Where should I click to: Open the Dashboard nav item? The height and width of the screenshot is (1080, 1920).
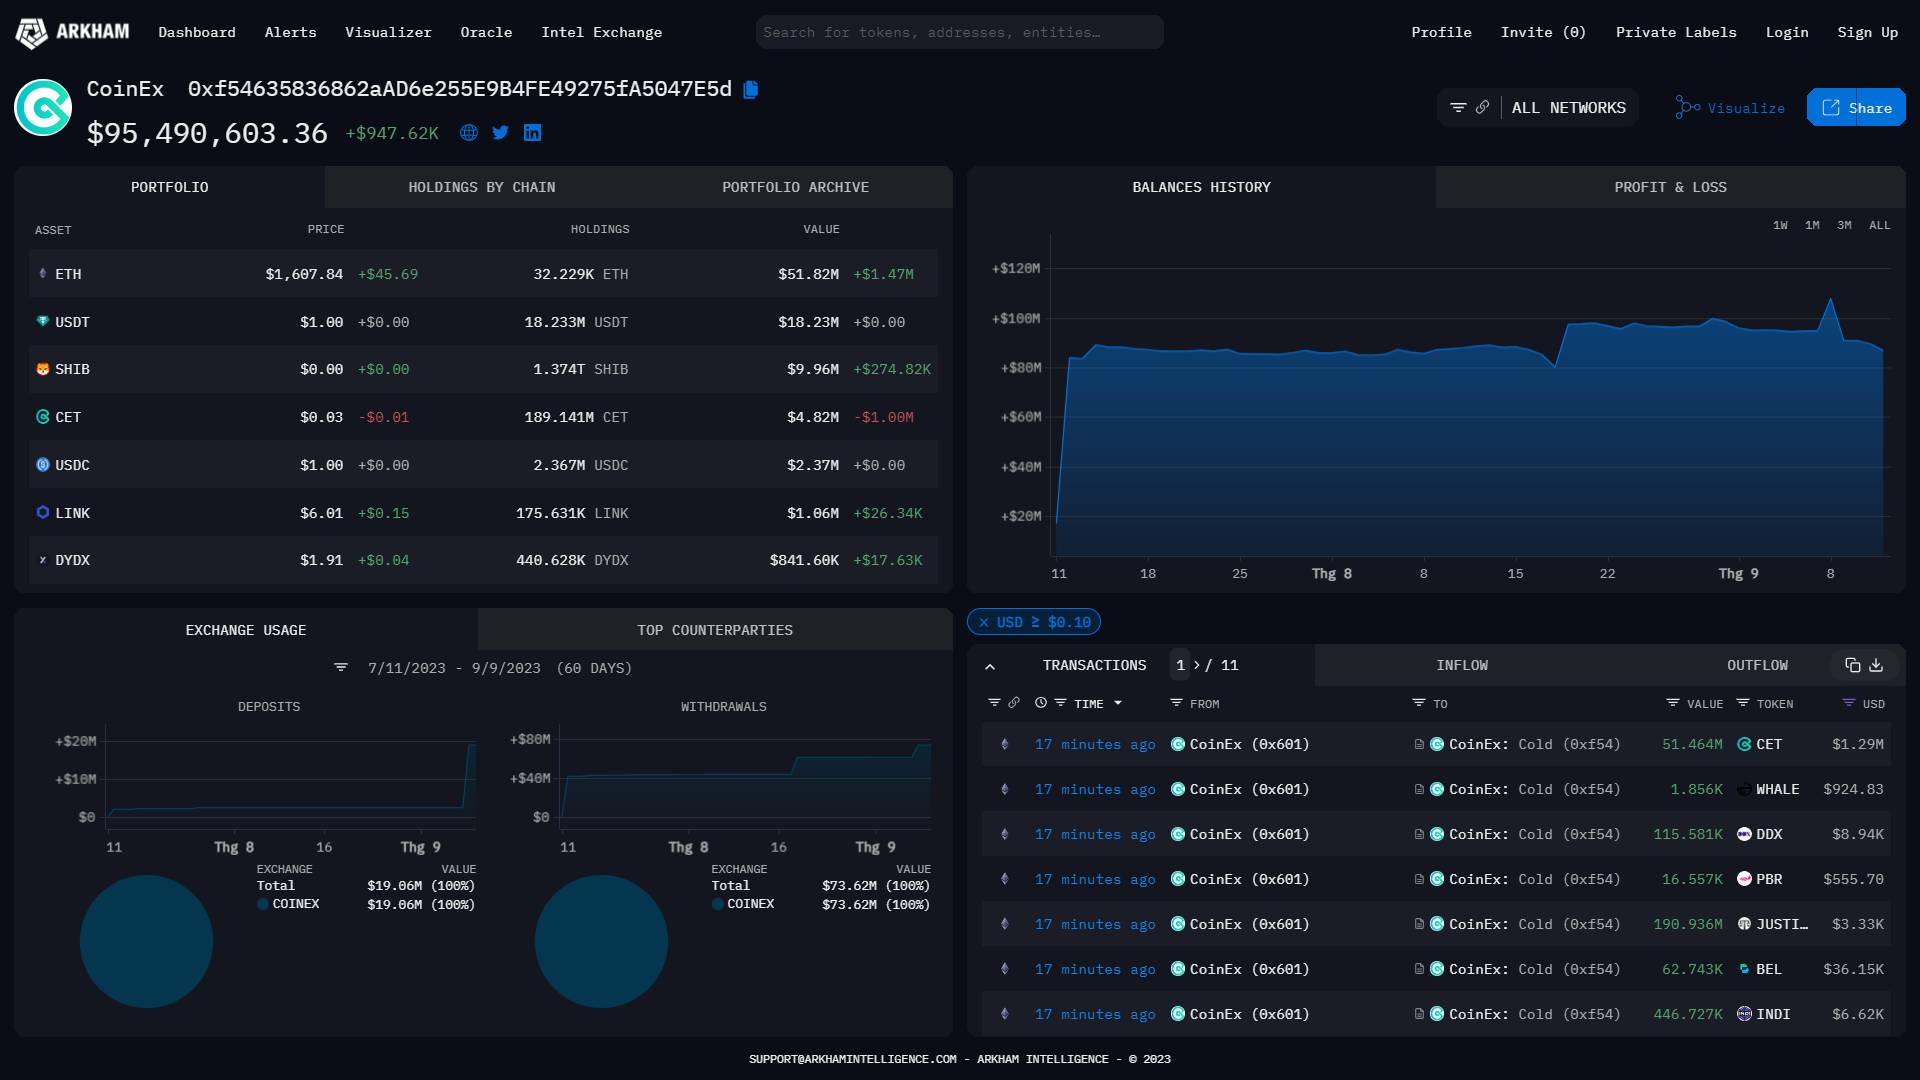(x=197, y=33)
